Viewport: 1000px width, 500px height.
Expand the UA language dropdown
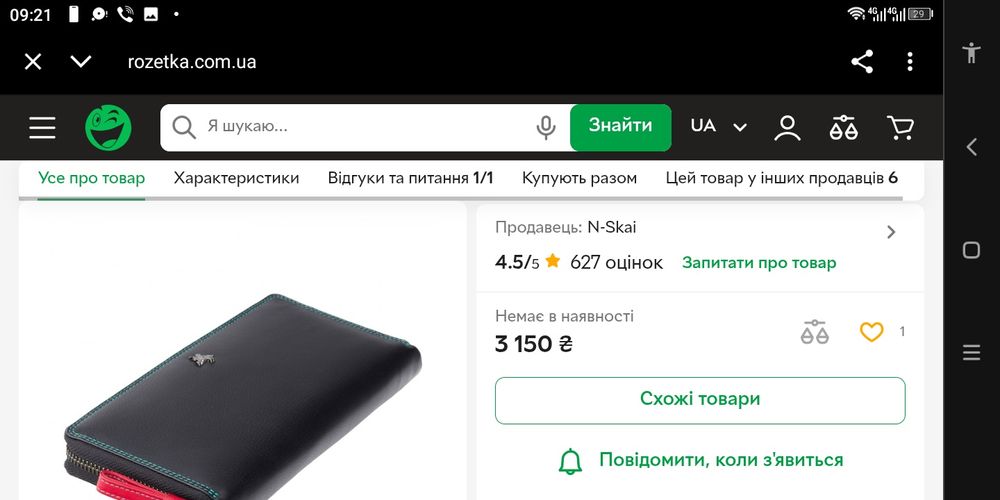[718, 126]
